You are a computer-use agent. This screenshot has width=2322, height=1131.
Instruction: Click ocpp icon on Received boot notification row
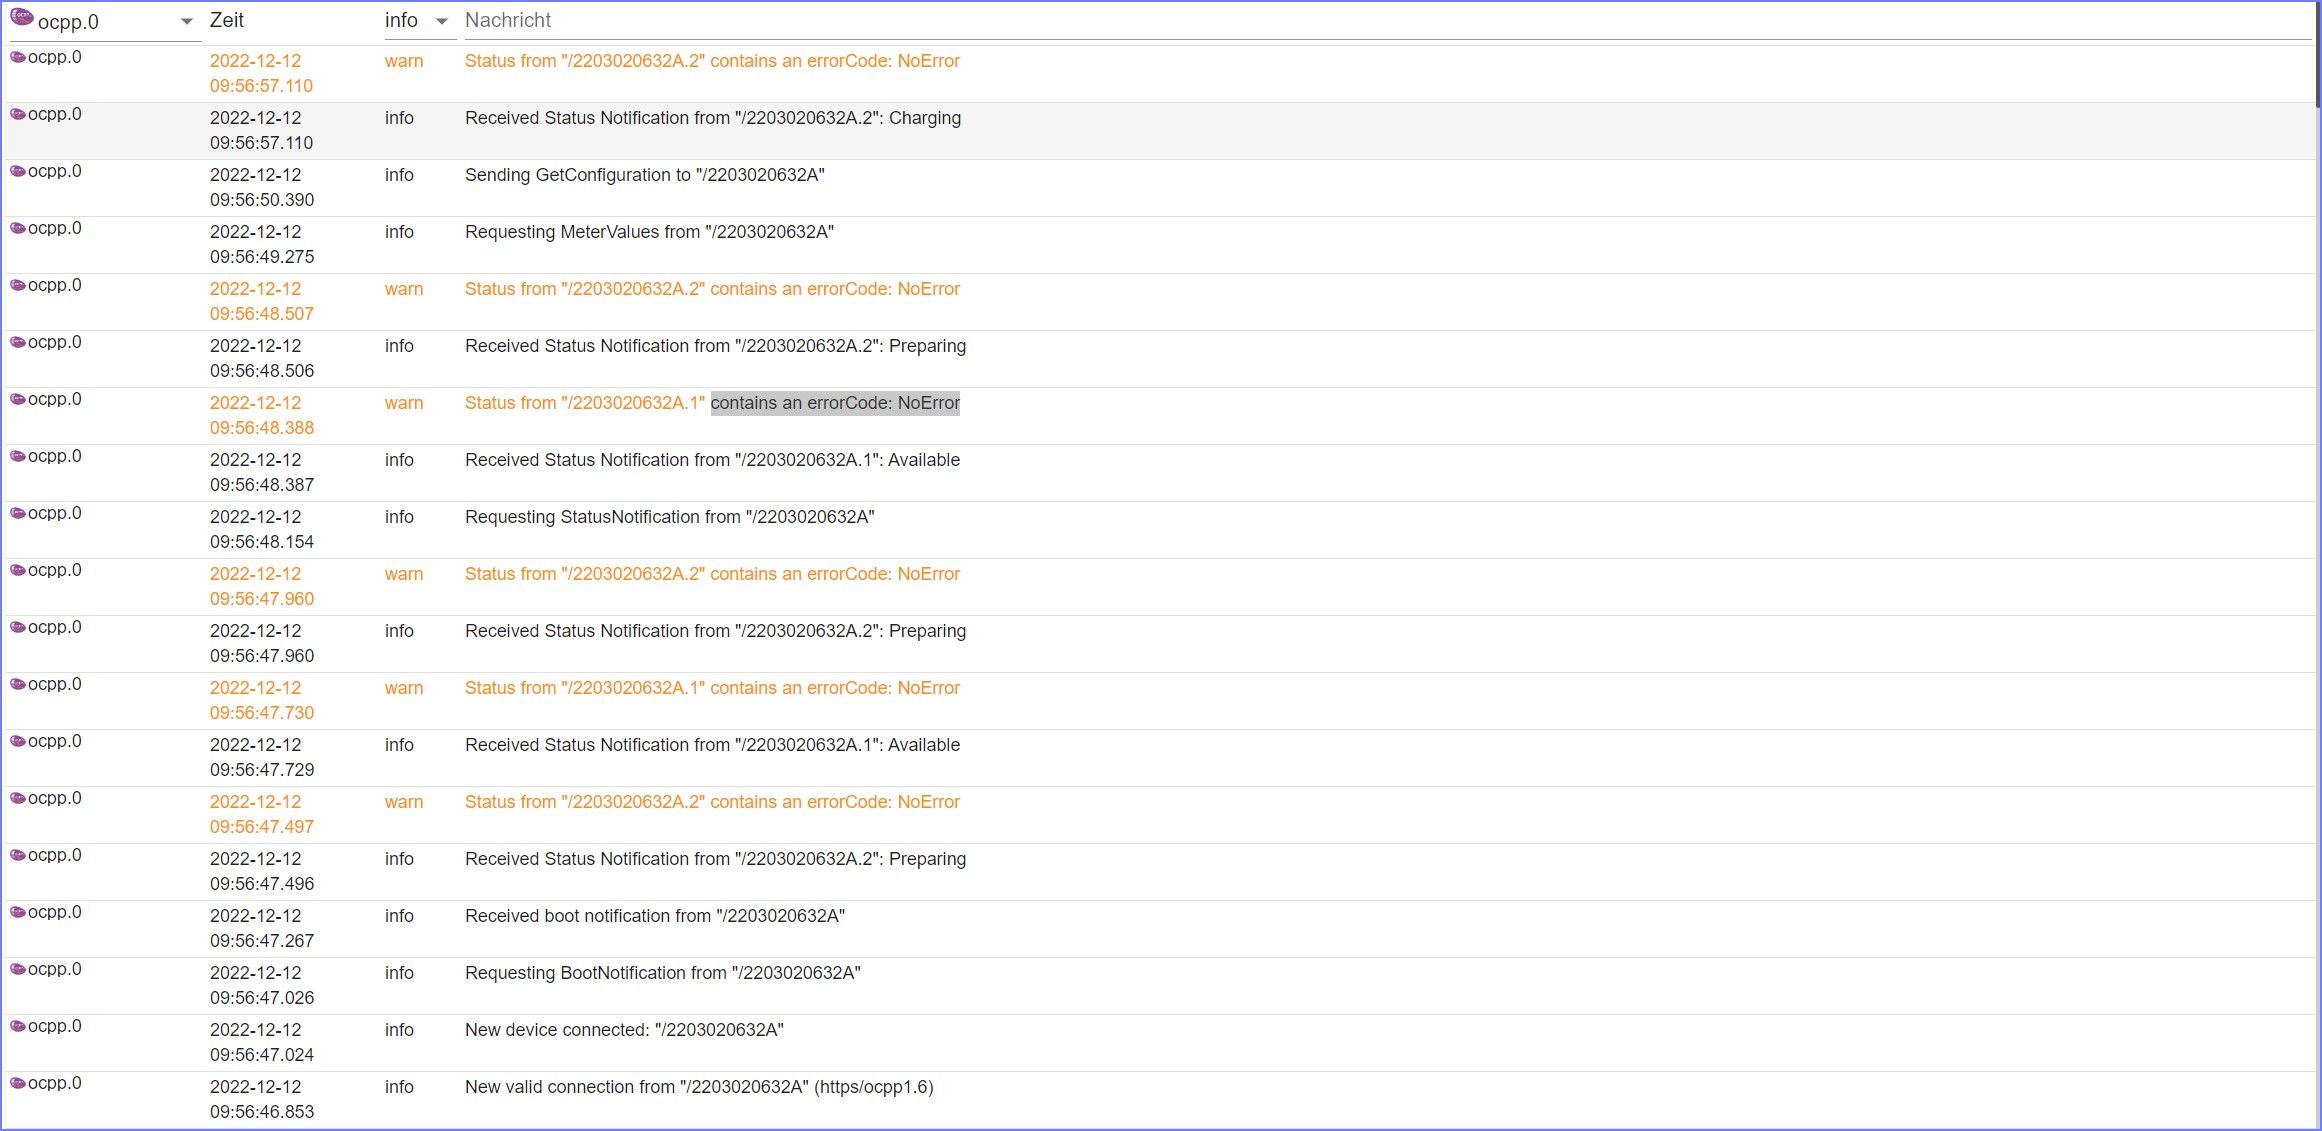click(18, 912)
